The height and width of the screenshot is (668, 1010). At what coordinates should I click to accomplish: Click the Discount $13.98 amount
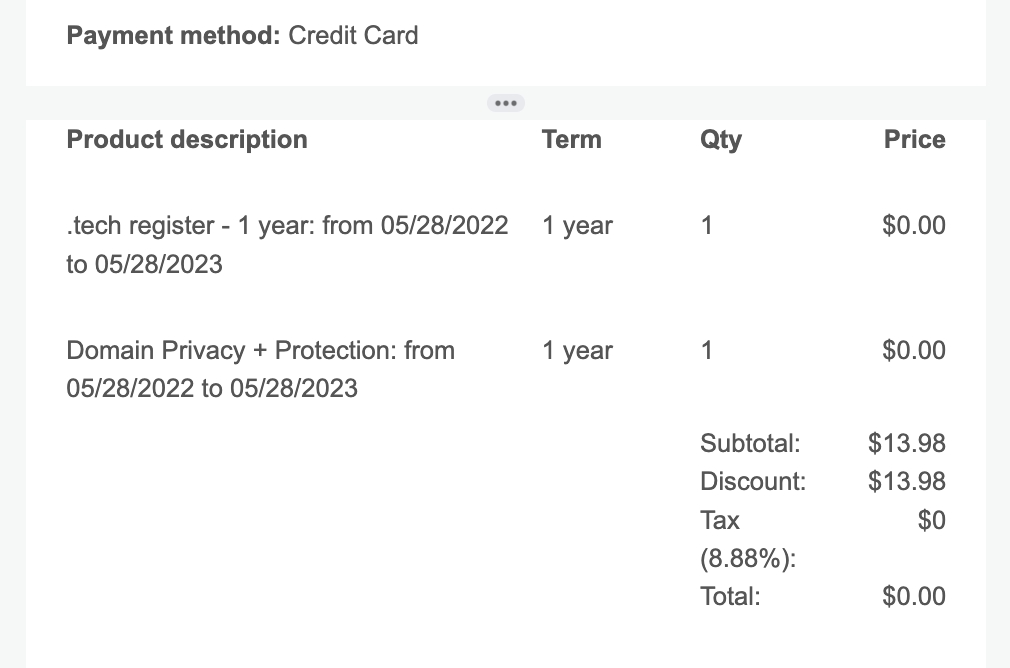pyautogui.click(x=906, y=481)
